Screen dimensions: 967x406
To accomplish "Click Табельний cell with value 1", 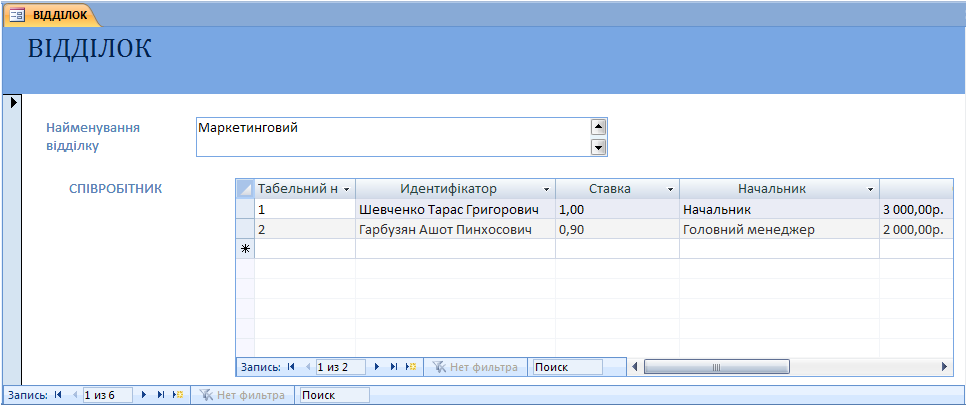I will point(305,209).
